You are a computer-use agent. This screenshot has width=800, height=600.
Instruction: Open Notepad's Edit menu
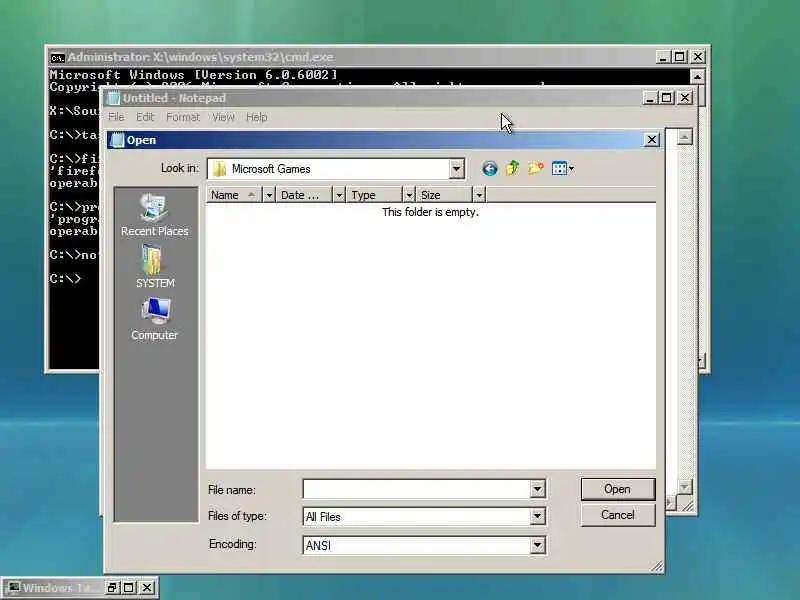(145, 117)
